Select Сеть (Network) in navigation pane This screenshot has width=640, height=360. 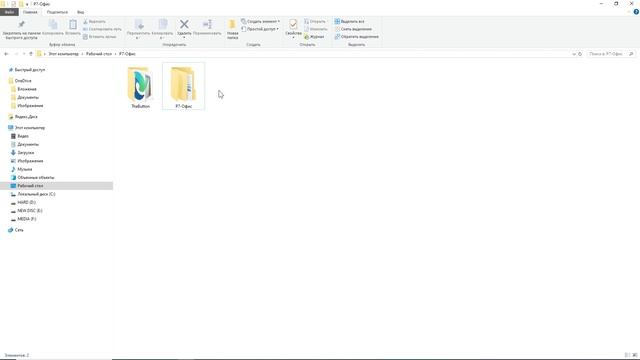(x=19, y=230)
